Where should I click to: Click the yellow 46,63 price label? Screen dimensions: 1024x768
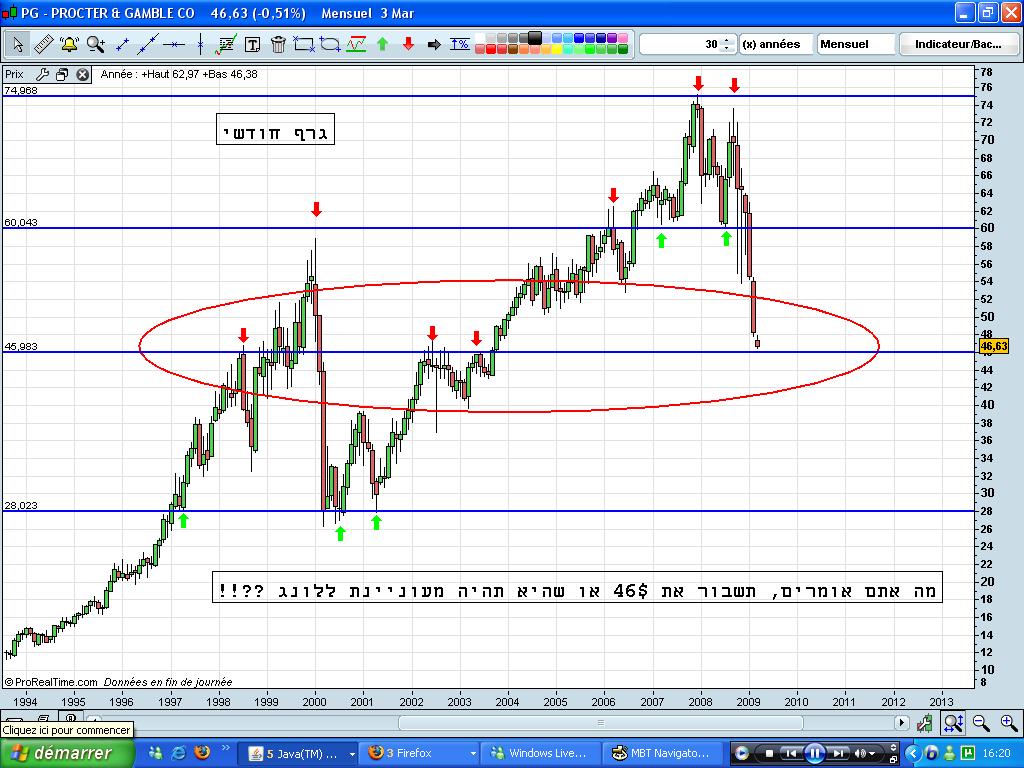[993, 346]
